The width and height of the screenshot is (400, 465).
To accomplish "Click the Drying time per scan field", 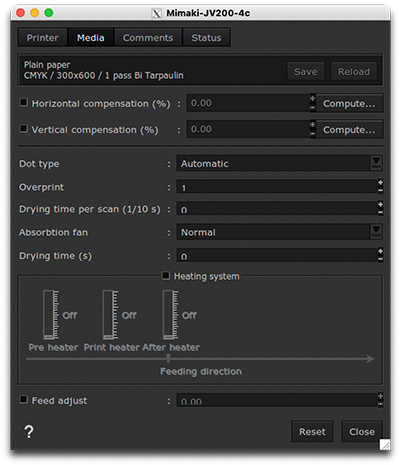I will (x=277, y=209).
